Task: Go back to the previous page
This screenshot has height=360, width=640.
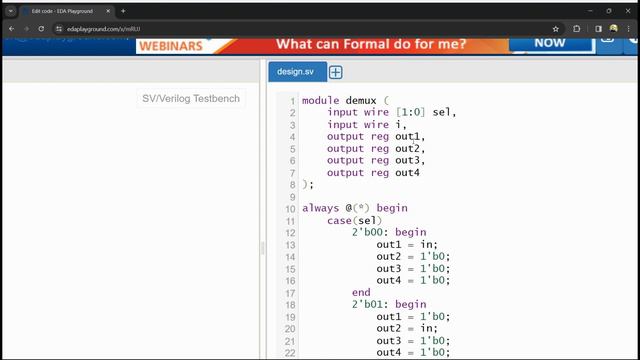Action: pyautogui.click(x=11, y=29)
